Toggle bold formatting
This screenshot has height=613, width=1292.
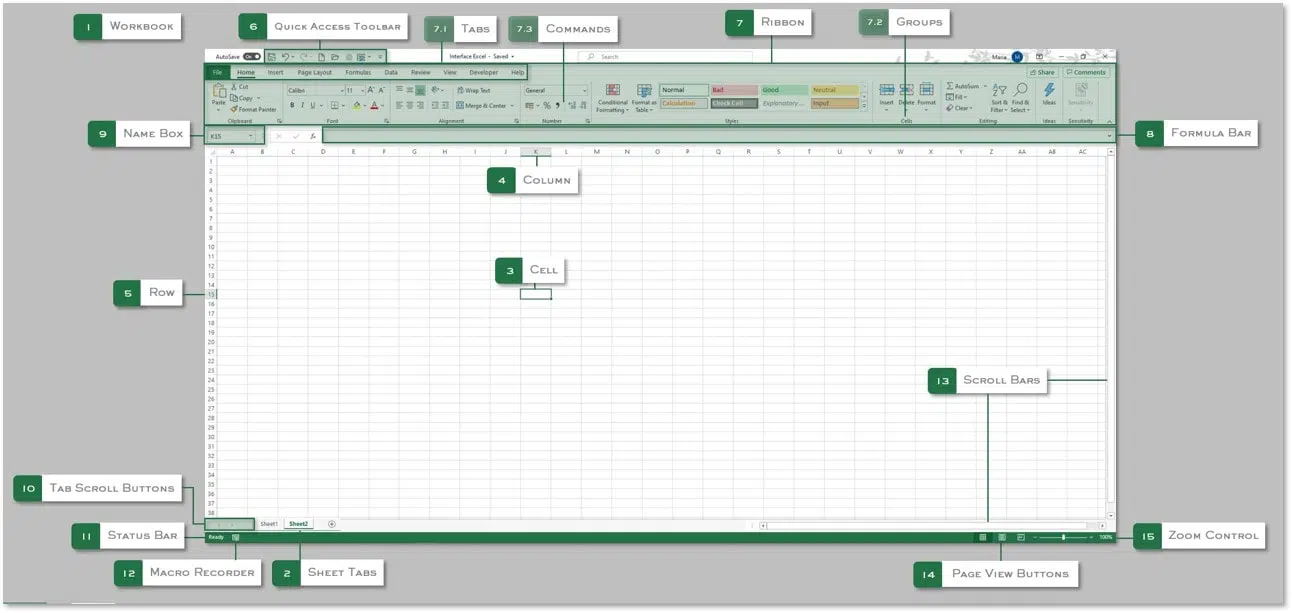click(x=292, y=105)
